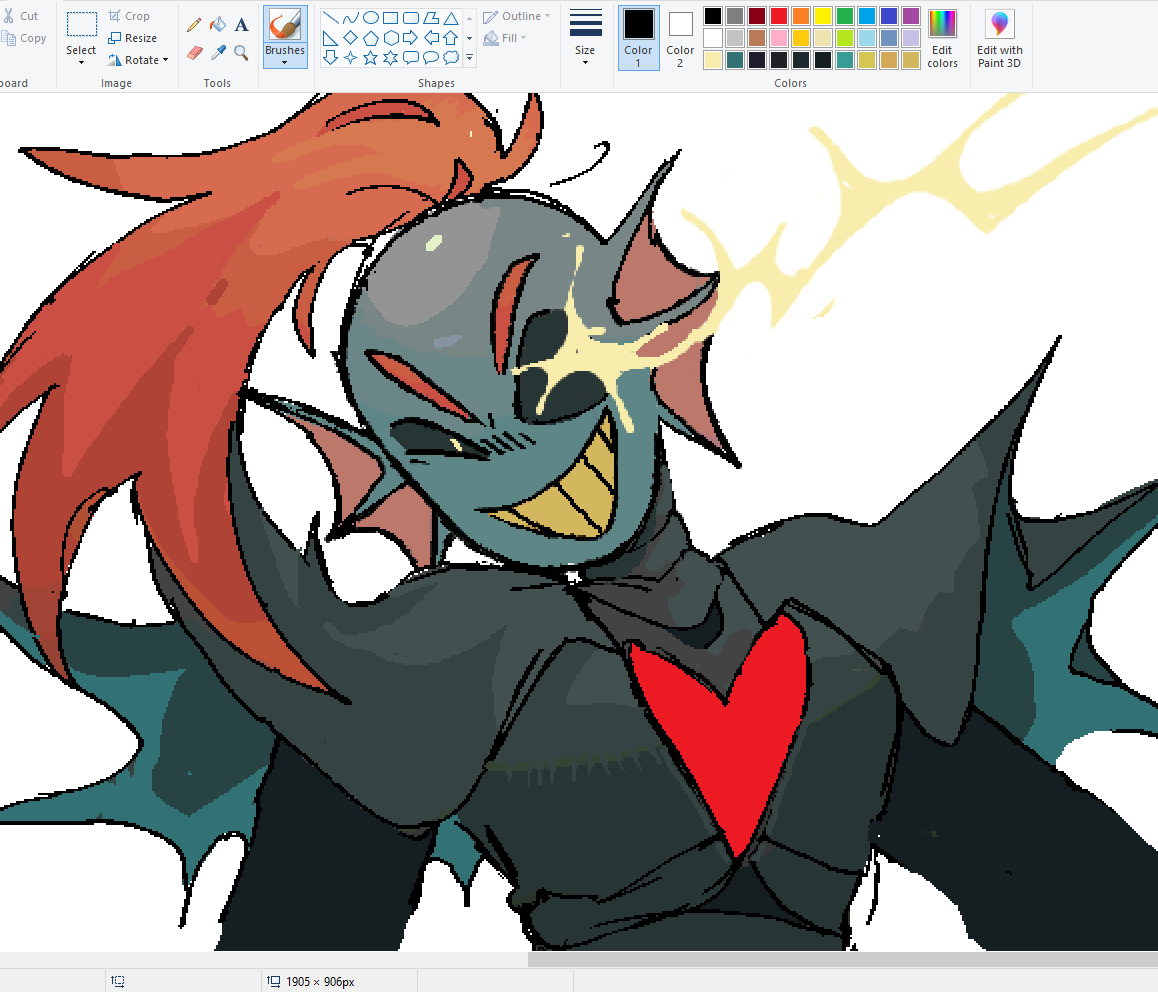Expand the full Shapes gallery
The image size is (1158, 992).
coord(470,58)
